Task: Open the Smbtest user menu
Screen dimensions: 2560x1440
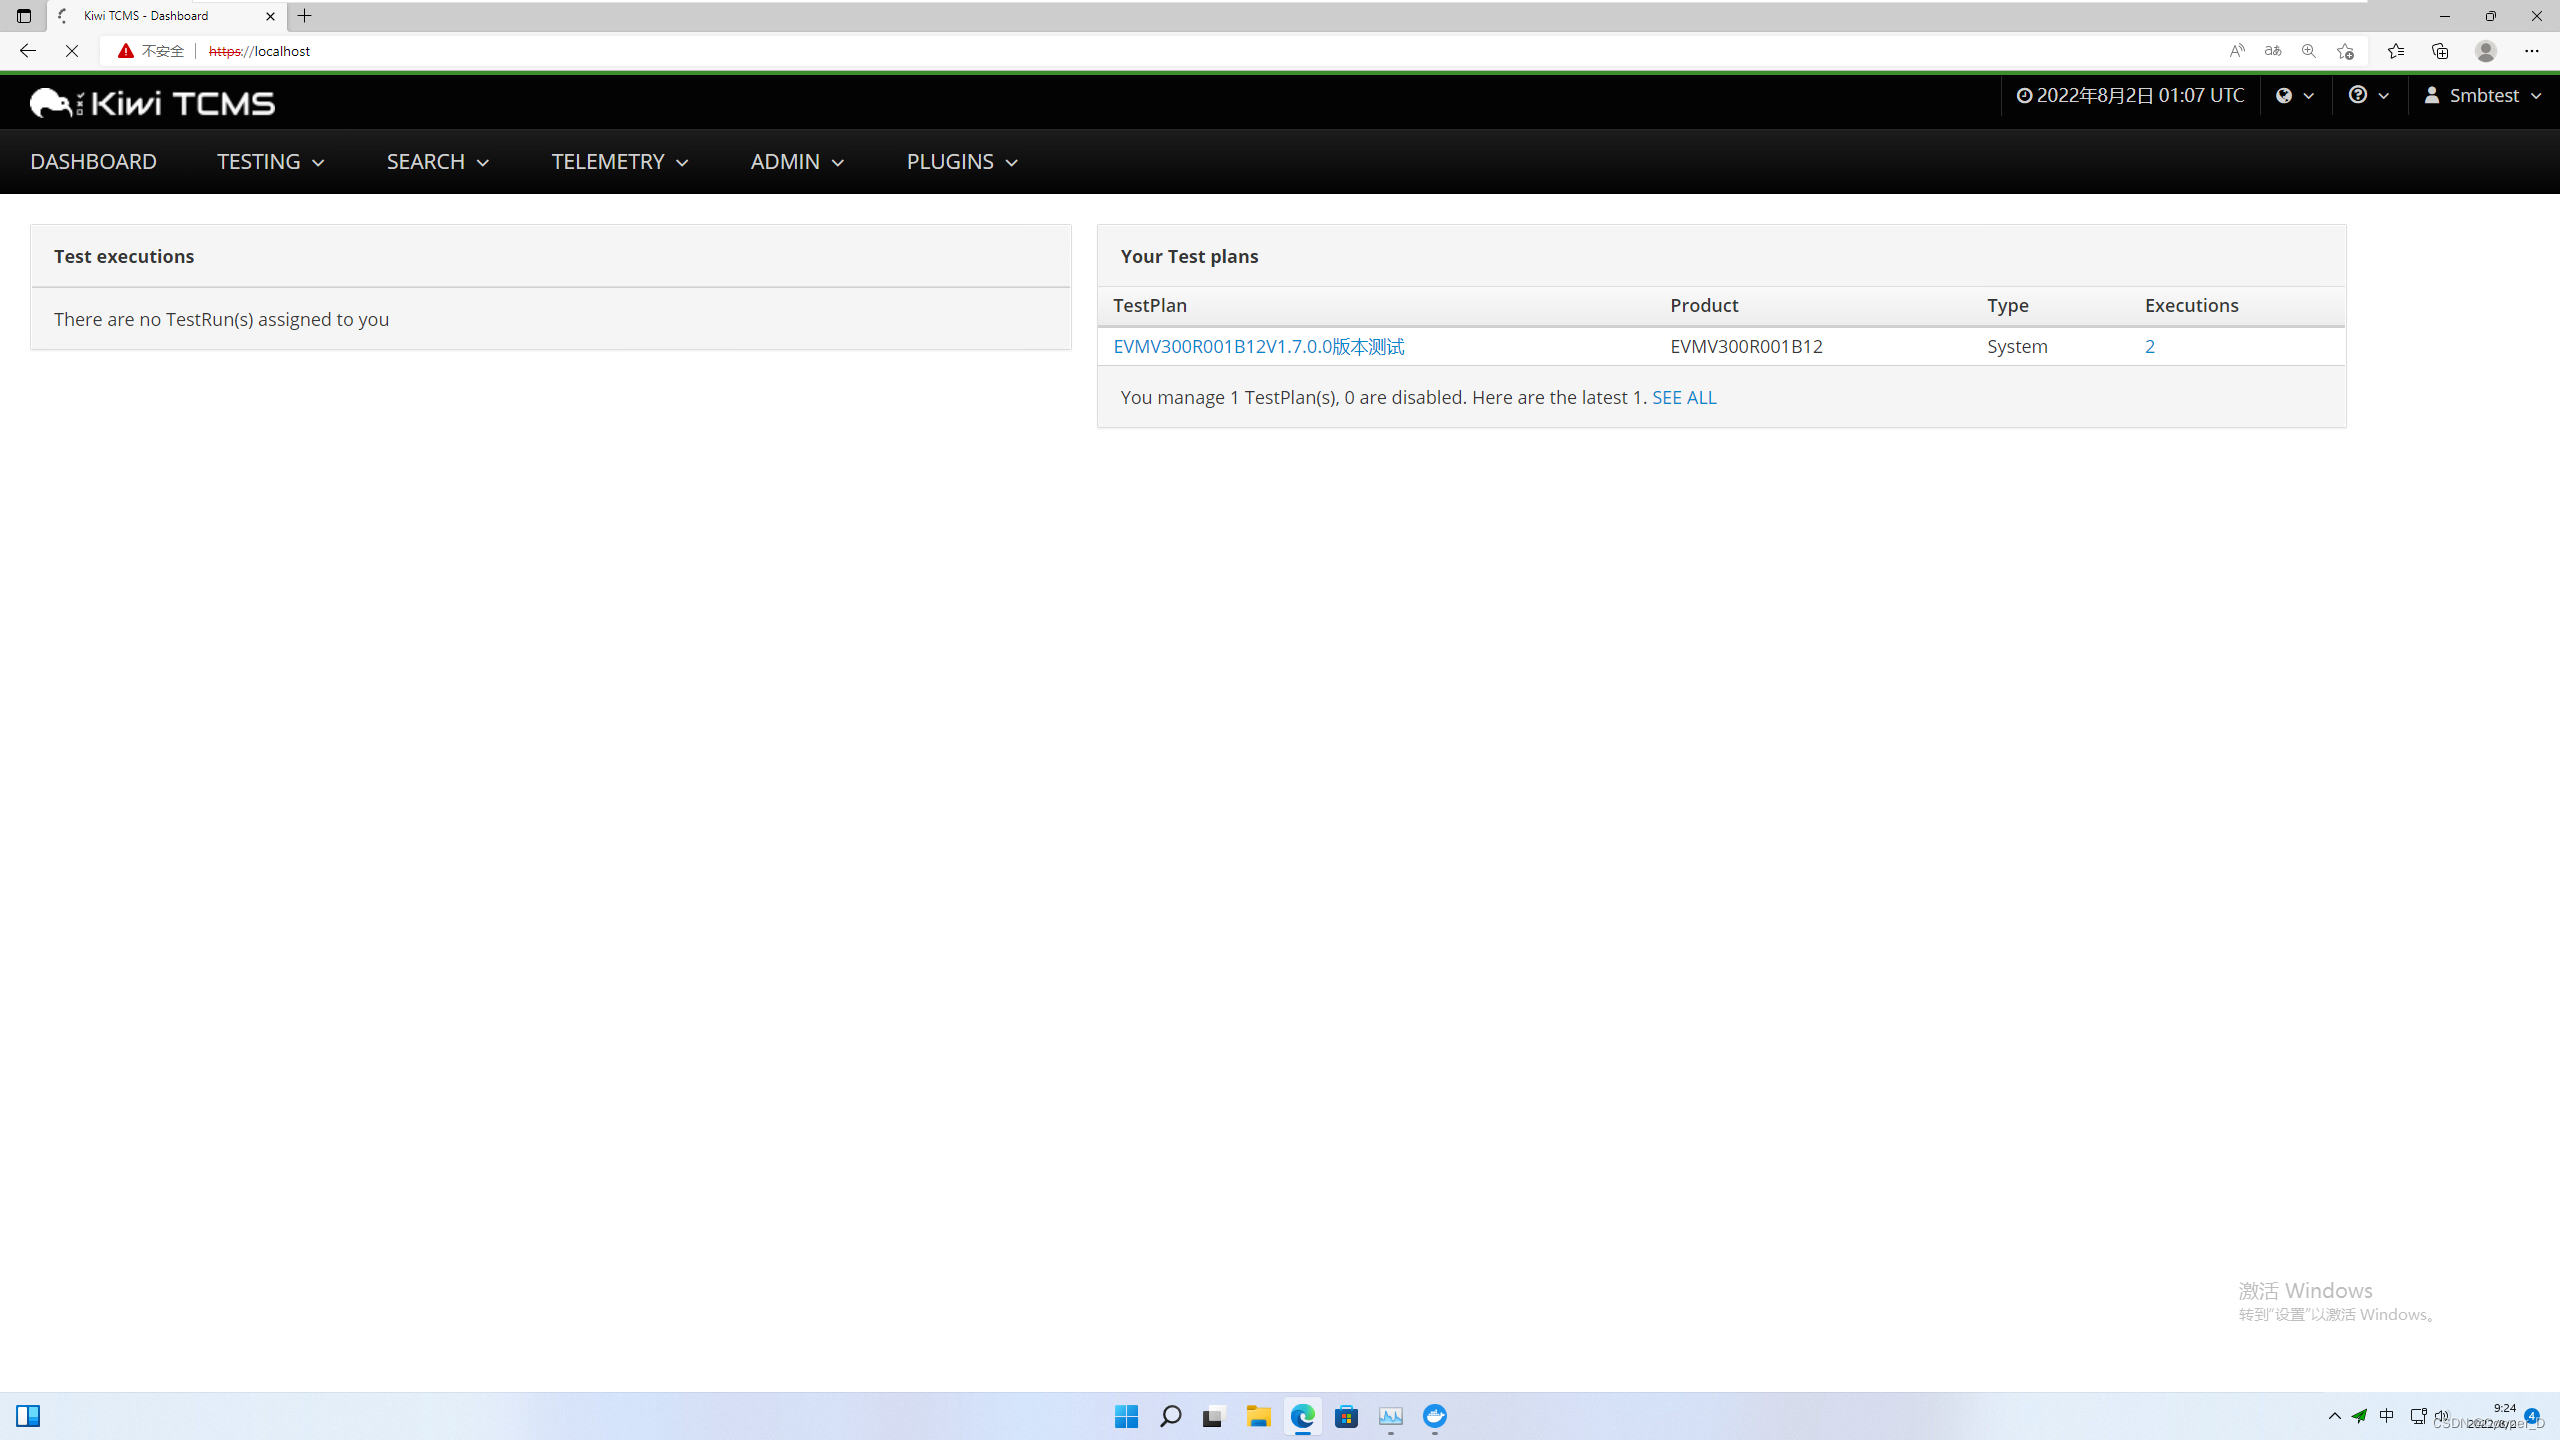Action: pos(2483,95)
